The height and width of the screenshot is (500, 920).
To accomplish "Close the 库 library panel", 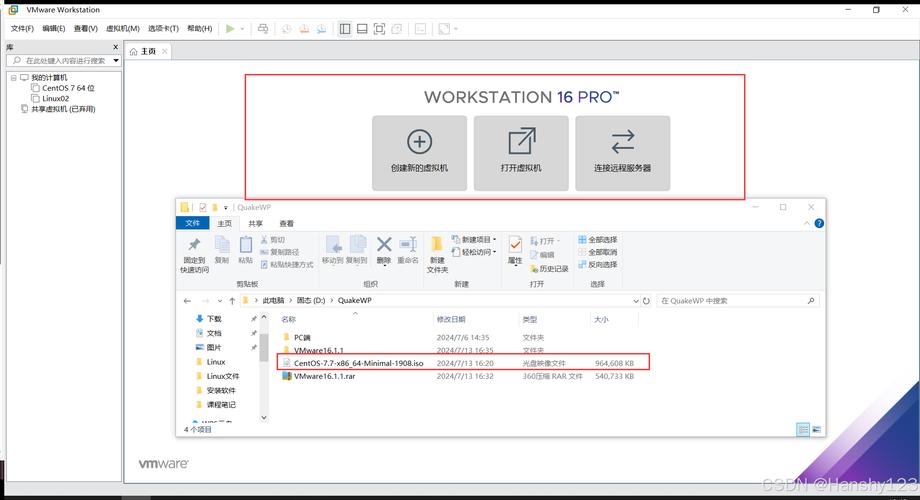I will click(x=116, y=47).
